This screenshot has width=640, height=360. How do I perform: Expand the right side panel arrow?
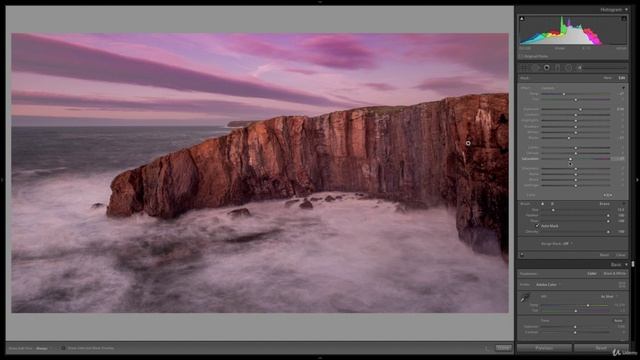[637, 180]
